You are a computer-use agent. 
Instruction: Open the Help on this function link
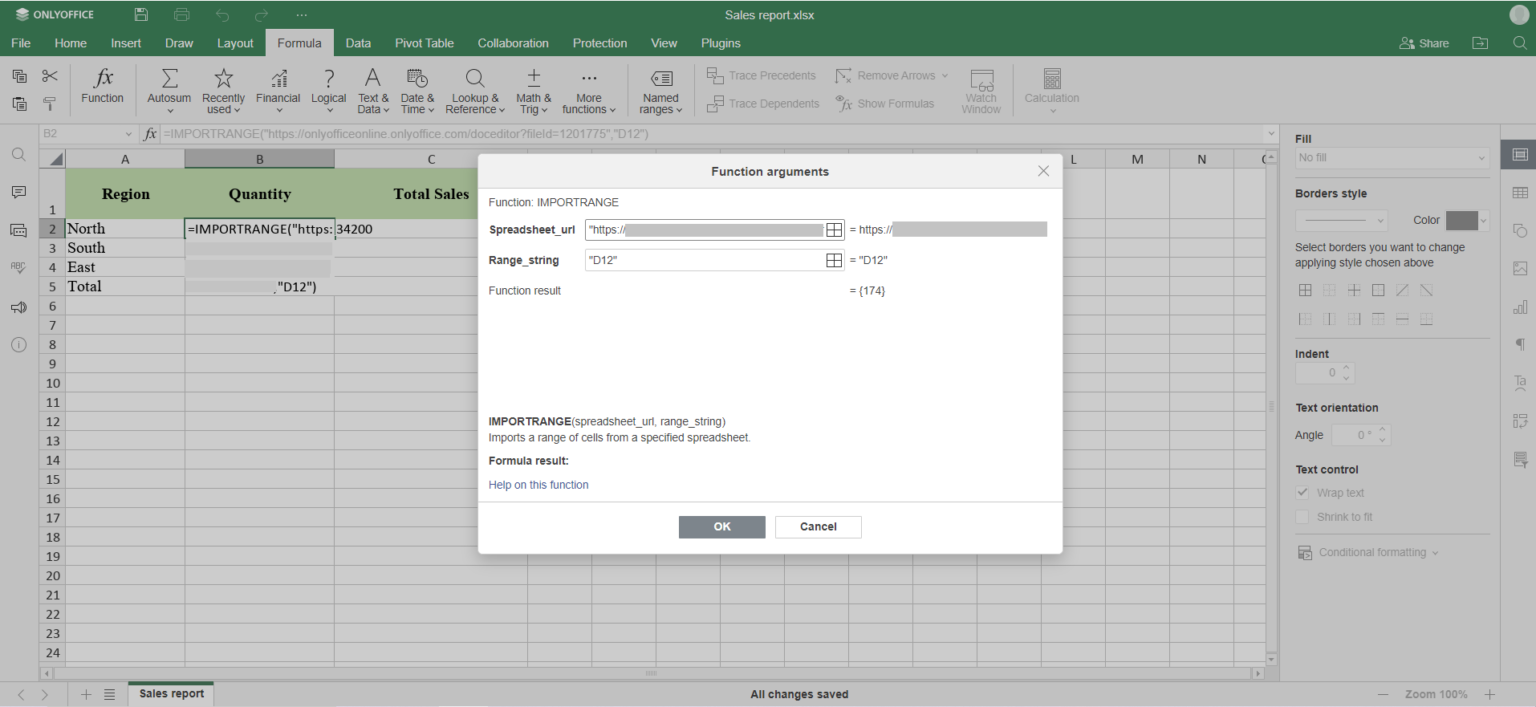click(x=538, y=485)
